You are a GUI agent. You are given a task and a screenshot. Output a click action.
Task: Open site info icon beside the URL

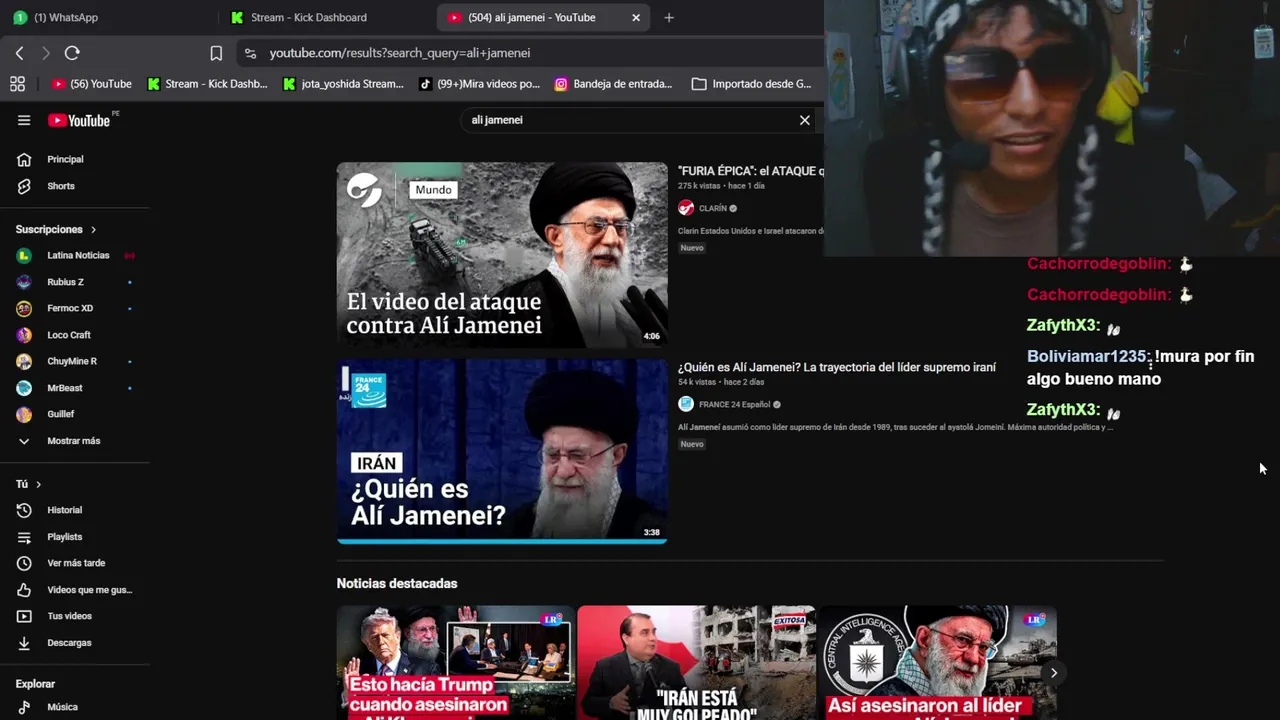pyautogui.click(x=250, y=53)
